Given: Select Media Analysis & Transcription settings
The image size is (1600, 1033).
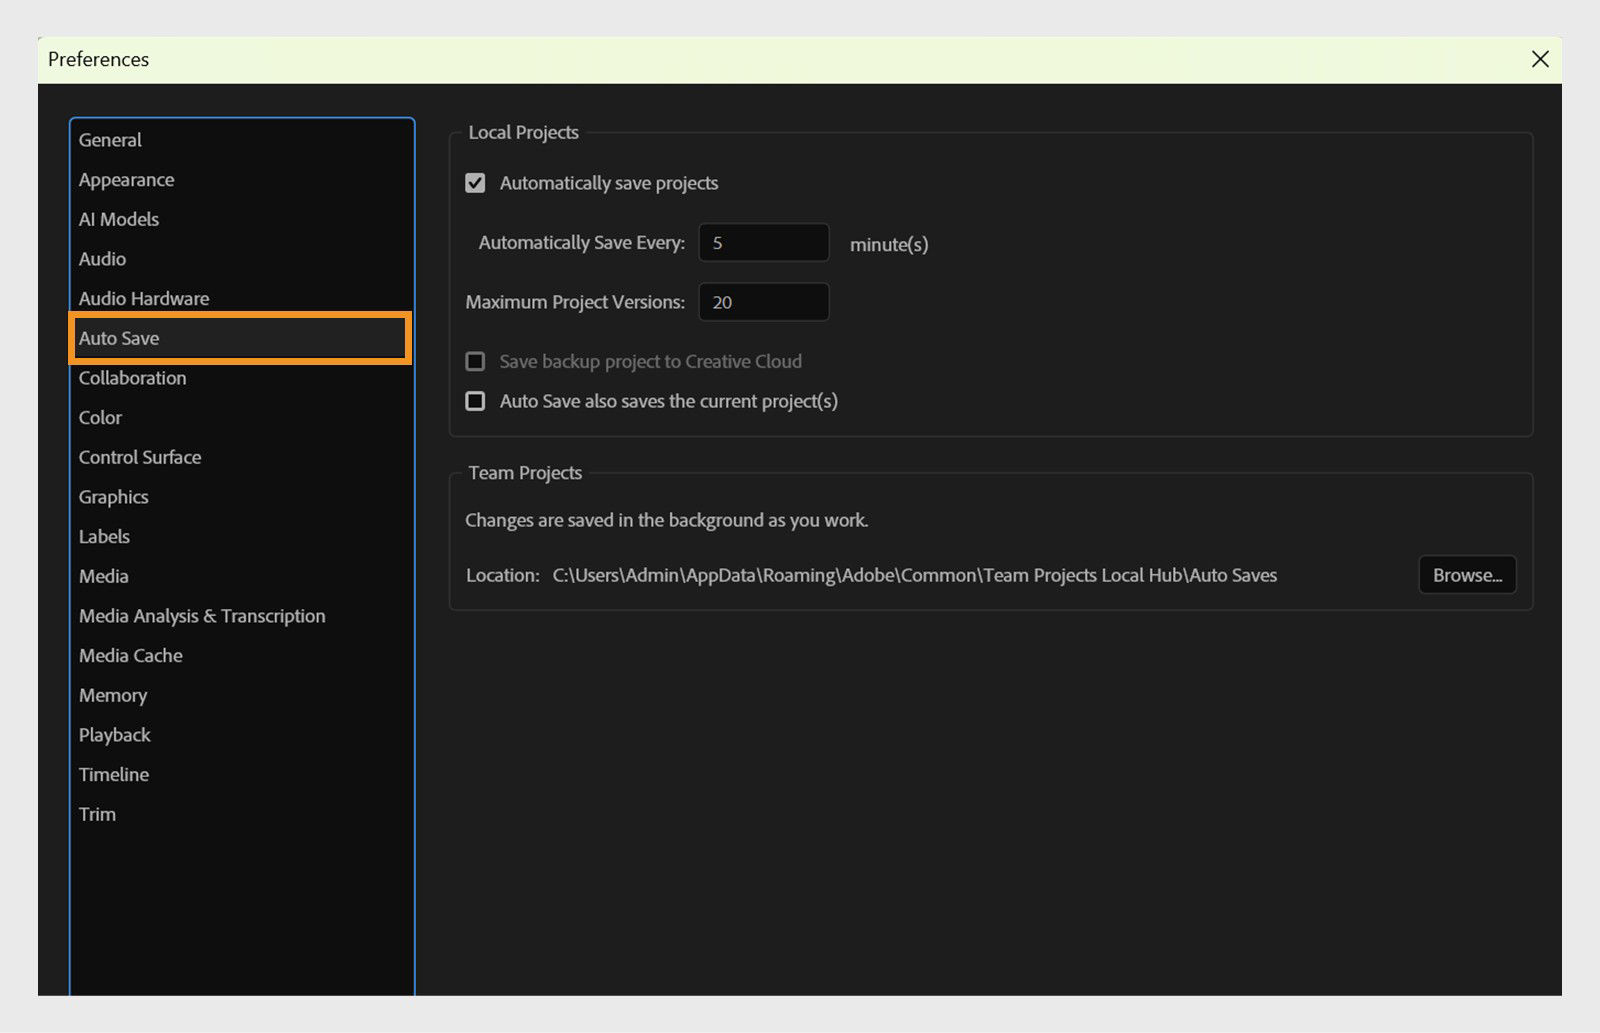Looking at the screenshot, I should point(201,616).
